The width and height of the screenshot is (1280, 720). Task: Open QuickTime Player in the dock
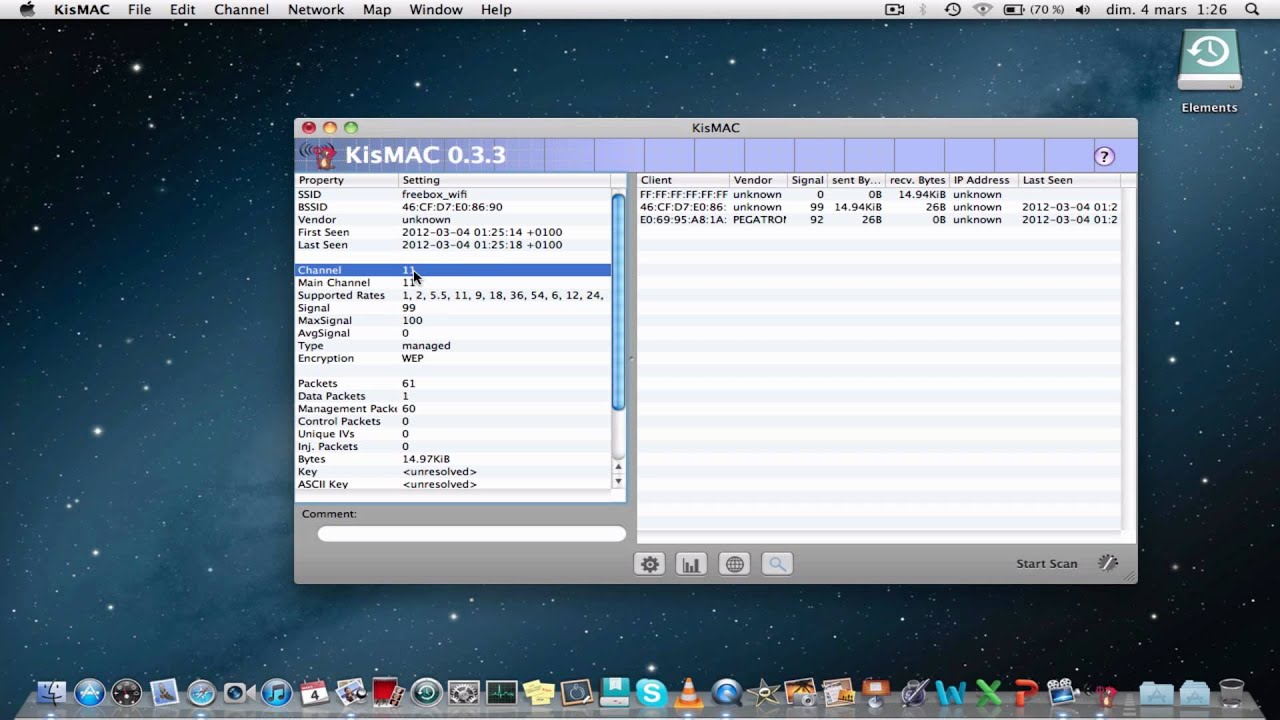click(x=727, y=692)
